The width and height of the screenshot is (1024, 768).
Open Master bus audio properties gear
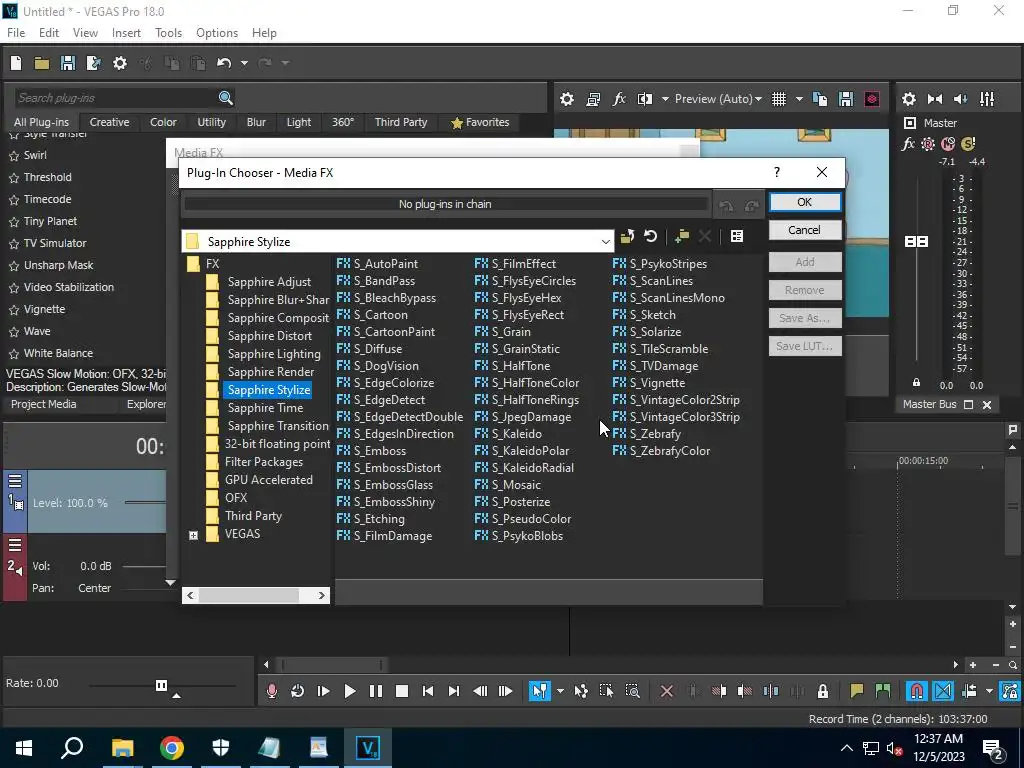(x=908, y=99)
